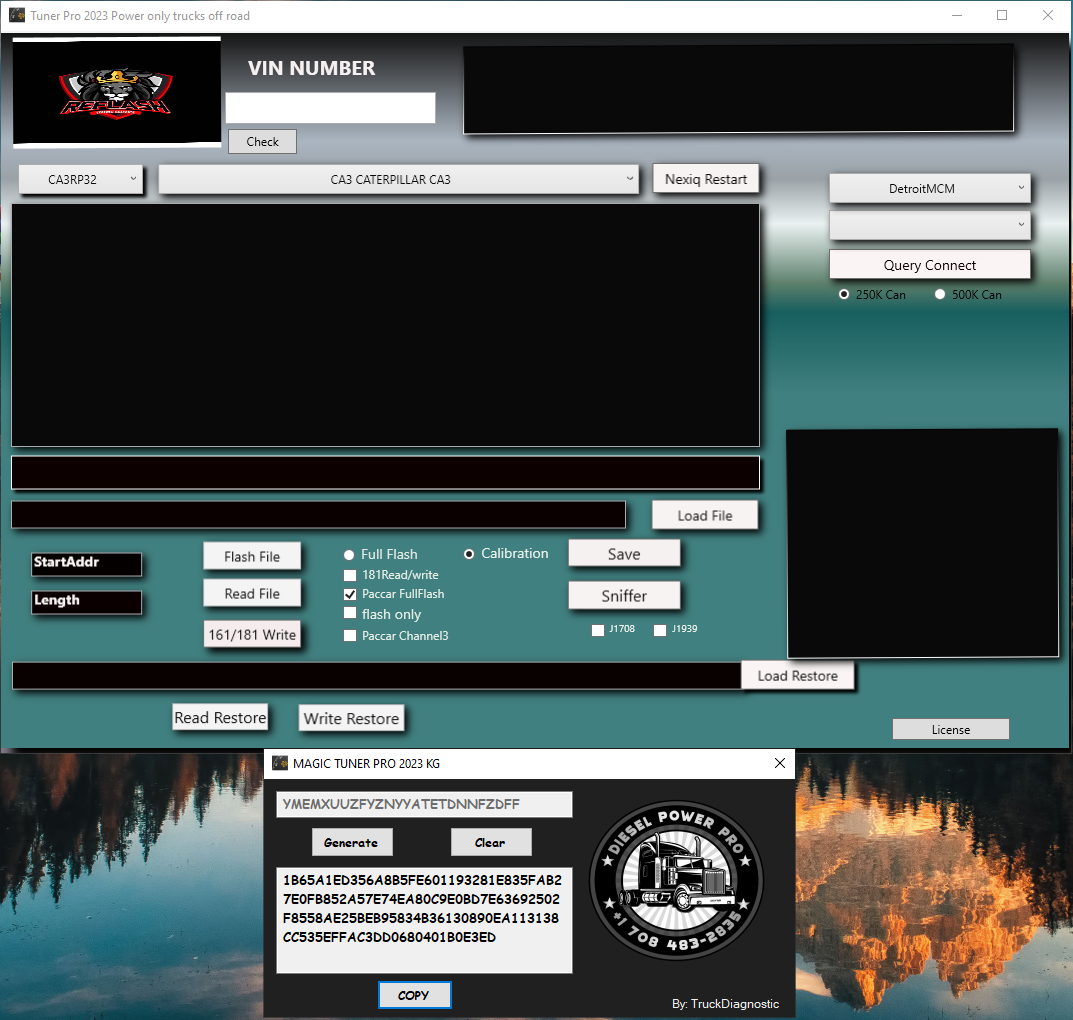Click the Diesel Power Pro truck logo

(x=676, y=880)
